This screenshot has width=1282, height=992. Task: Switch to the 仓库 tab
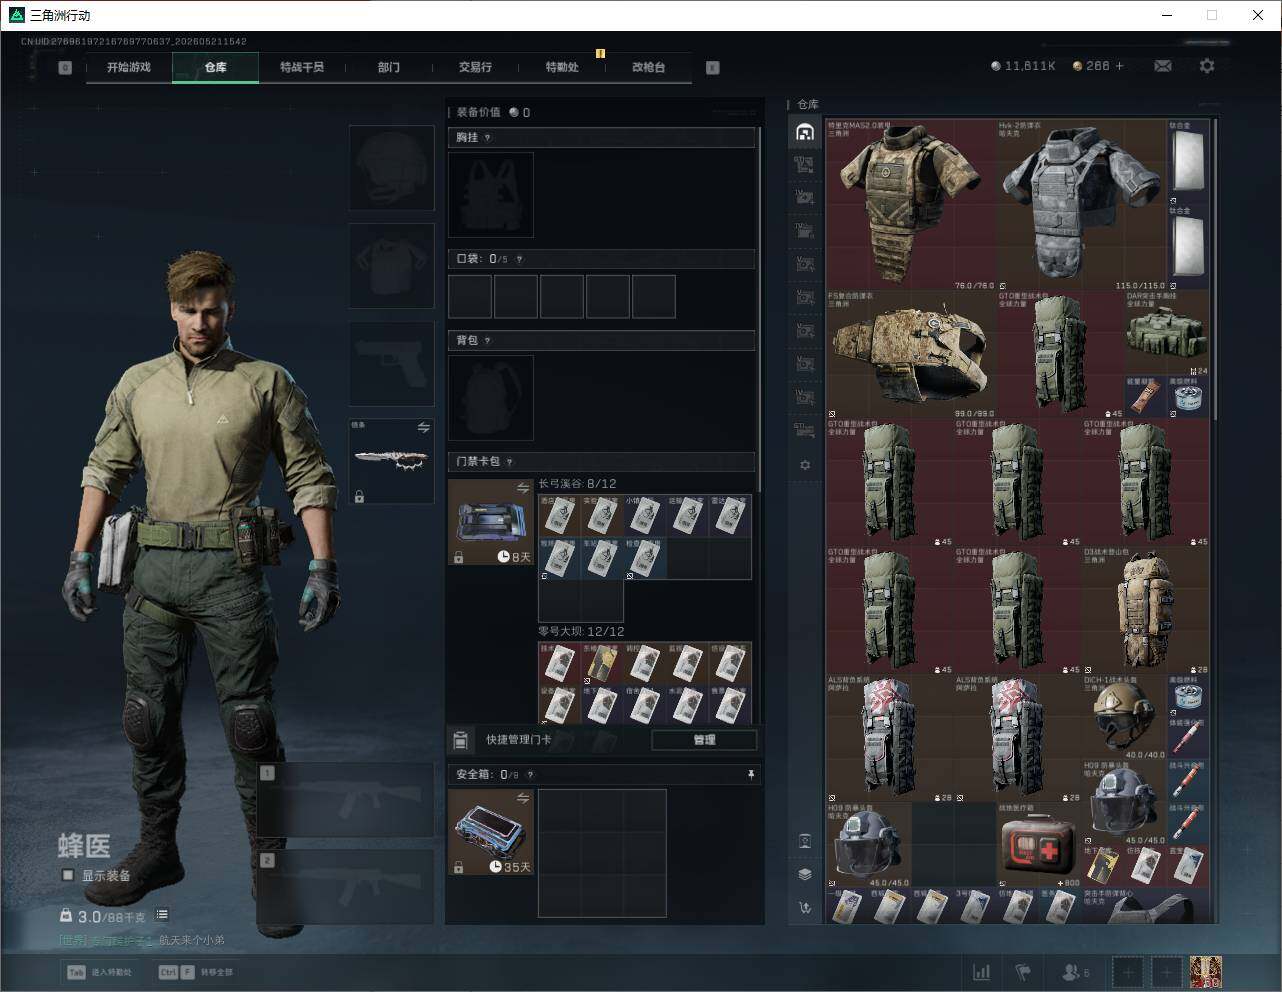pos(216,68)
